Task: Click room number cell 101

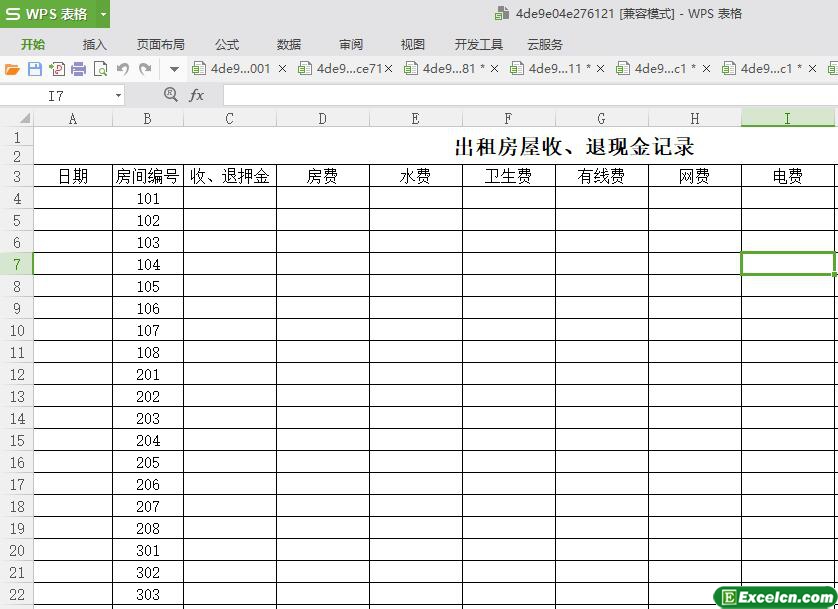Action: 148,198
